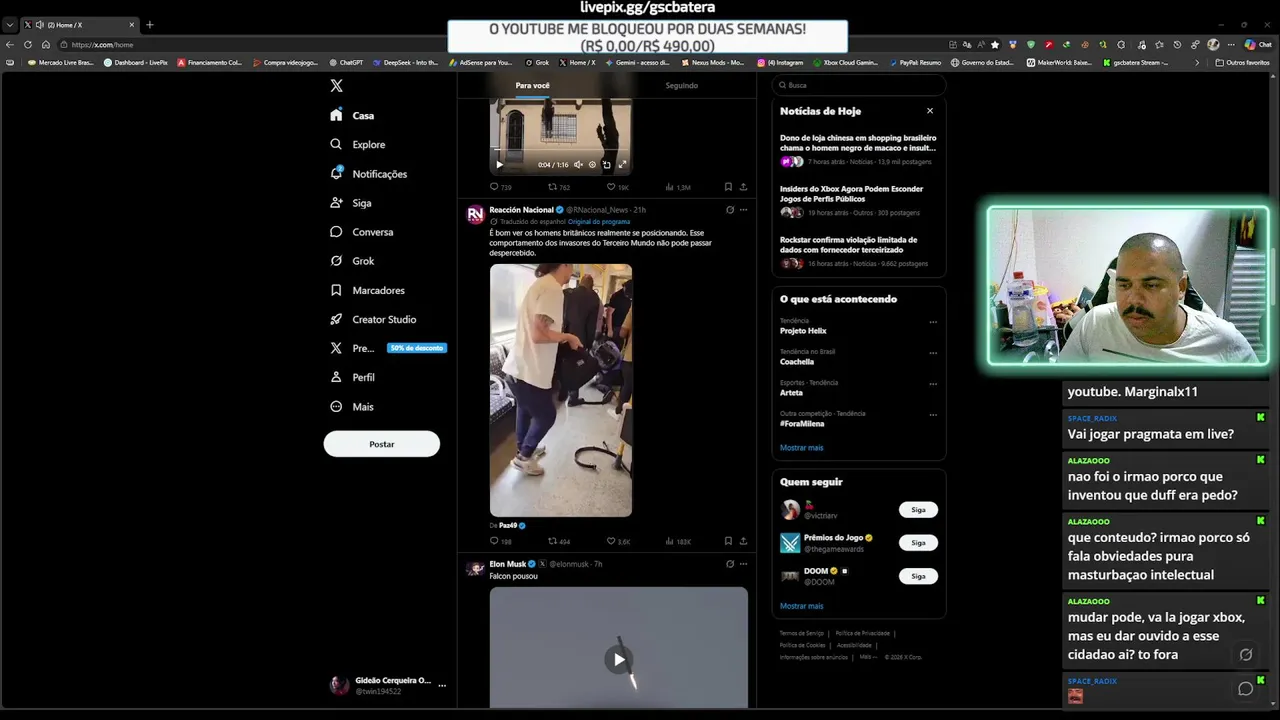Share the post with 1,3M views
The width and height of the screenshot is (1280, 720).
click(743, 187)
